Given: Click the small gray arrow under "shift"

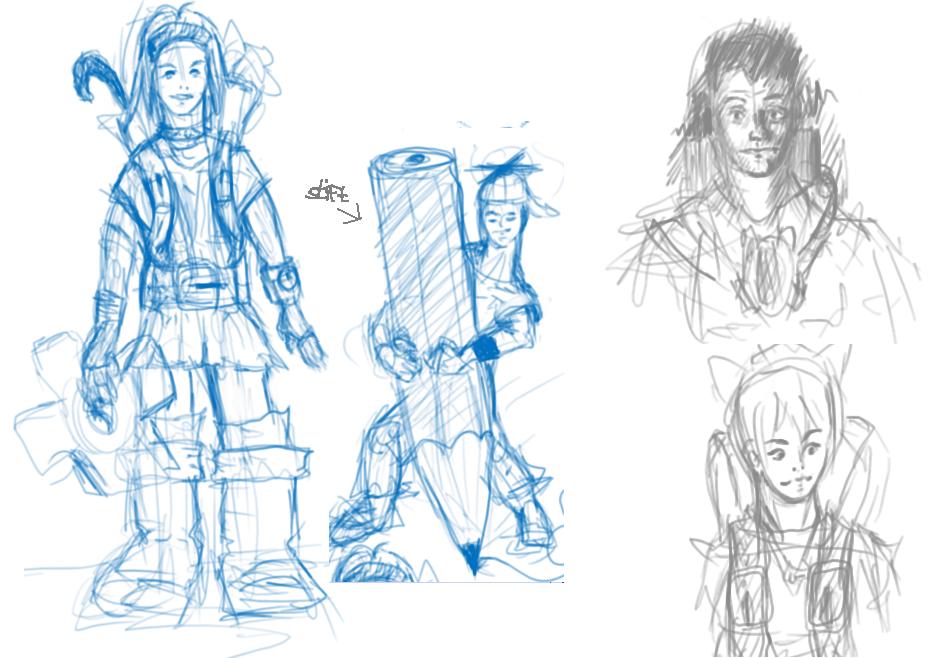Looking at the screenshot, I should [x=351, y=215].
